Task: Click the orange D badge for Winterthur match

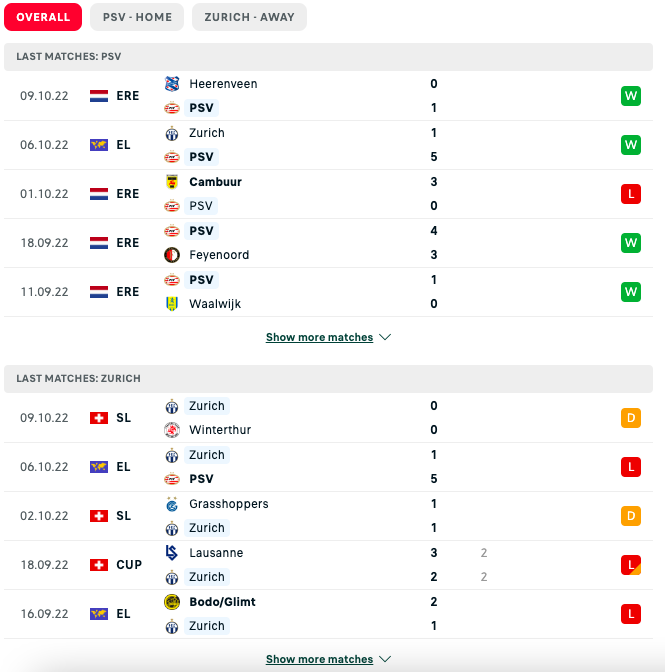Action: click(x=630, y=418)
